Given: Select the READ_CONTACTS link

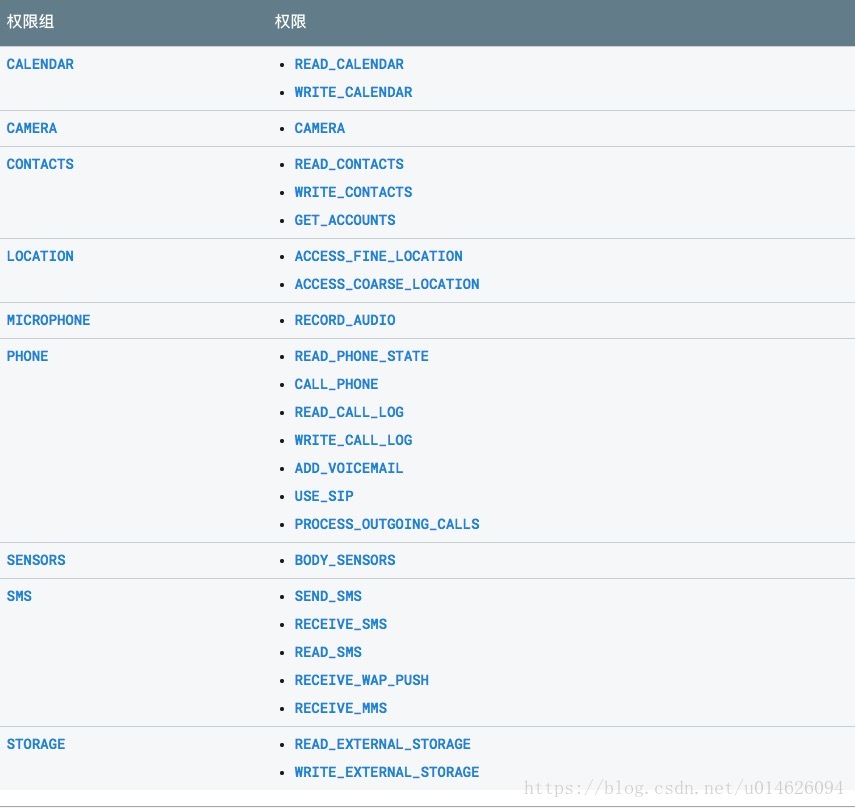Looking at the screenshot, I should pyautogui.click(x=349, y=164).
